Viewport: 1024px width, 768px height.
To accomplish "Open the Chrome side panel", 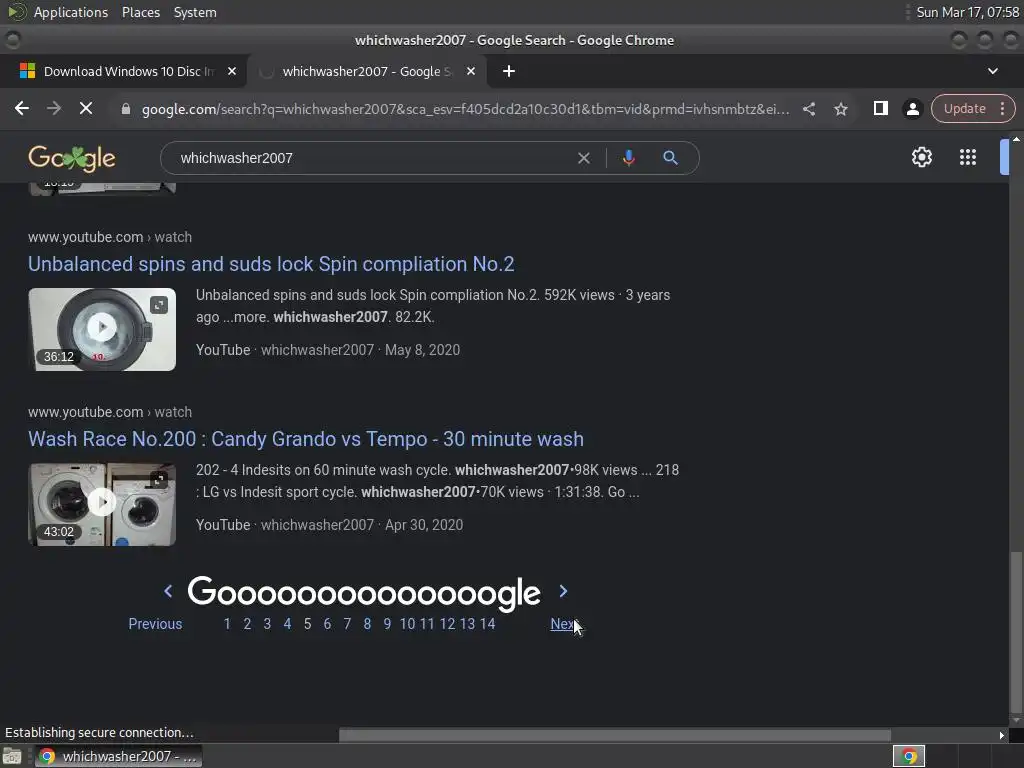I will [880, 108].
